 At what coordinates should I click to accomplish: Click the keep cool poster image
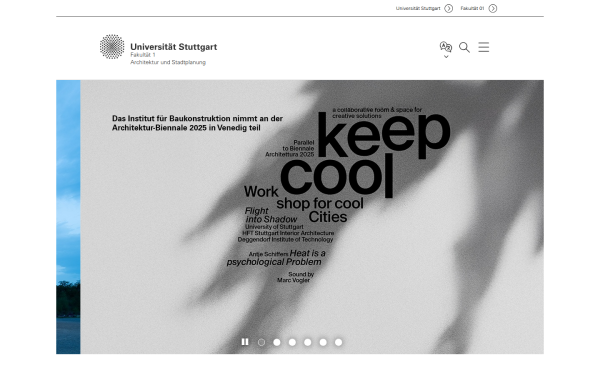(x=312, y=217)
